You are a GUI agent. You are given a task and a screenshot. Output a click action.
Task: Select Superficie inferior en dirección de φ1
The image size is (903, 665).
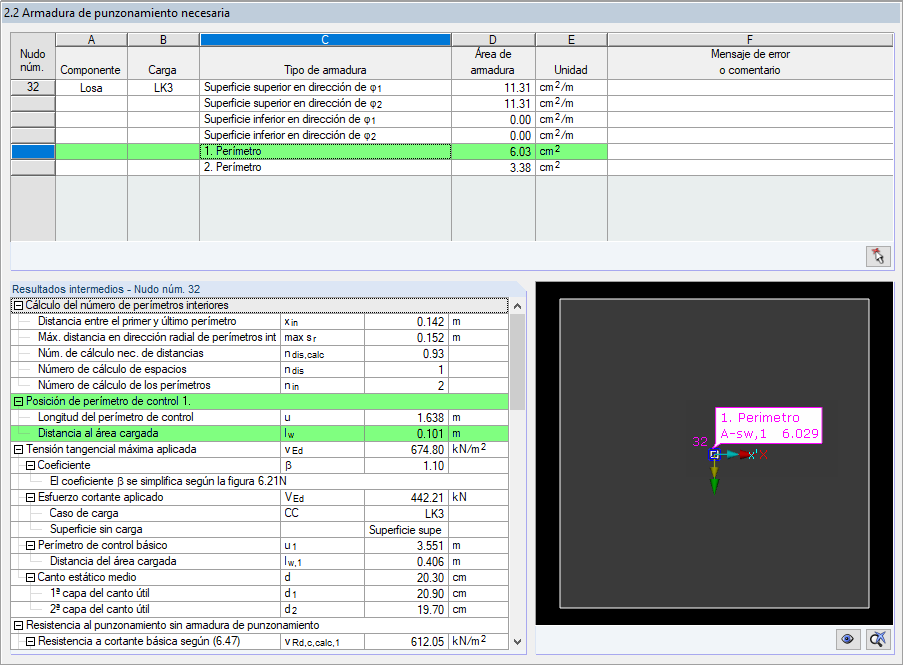tap(325, 119)
